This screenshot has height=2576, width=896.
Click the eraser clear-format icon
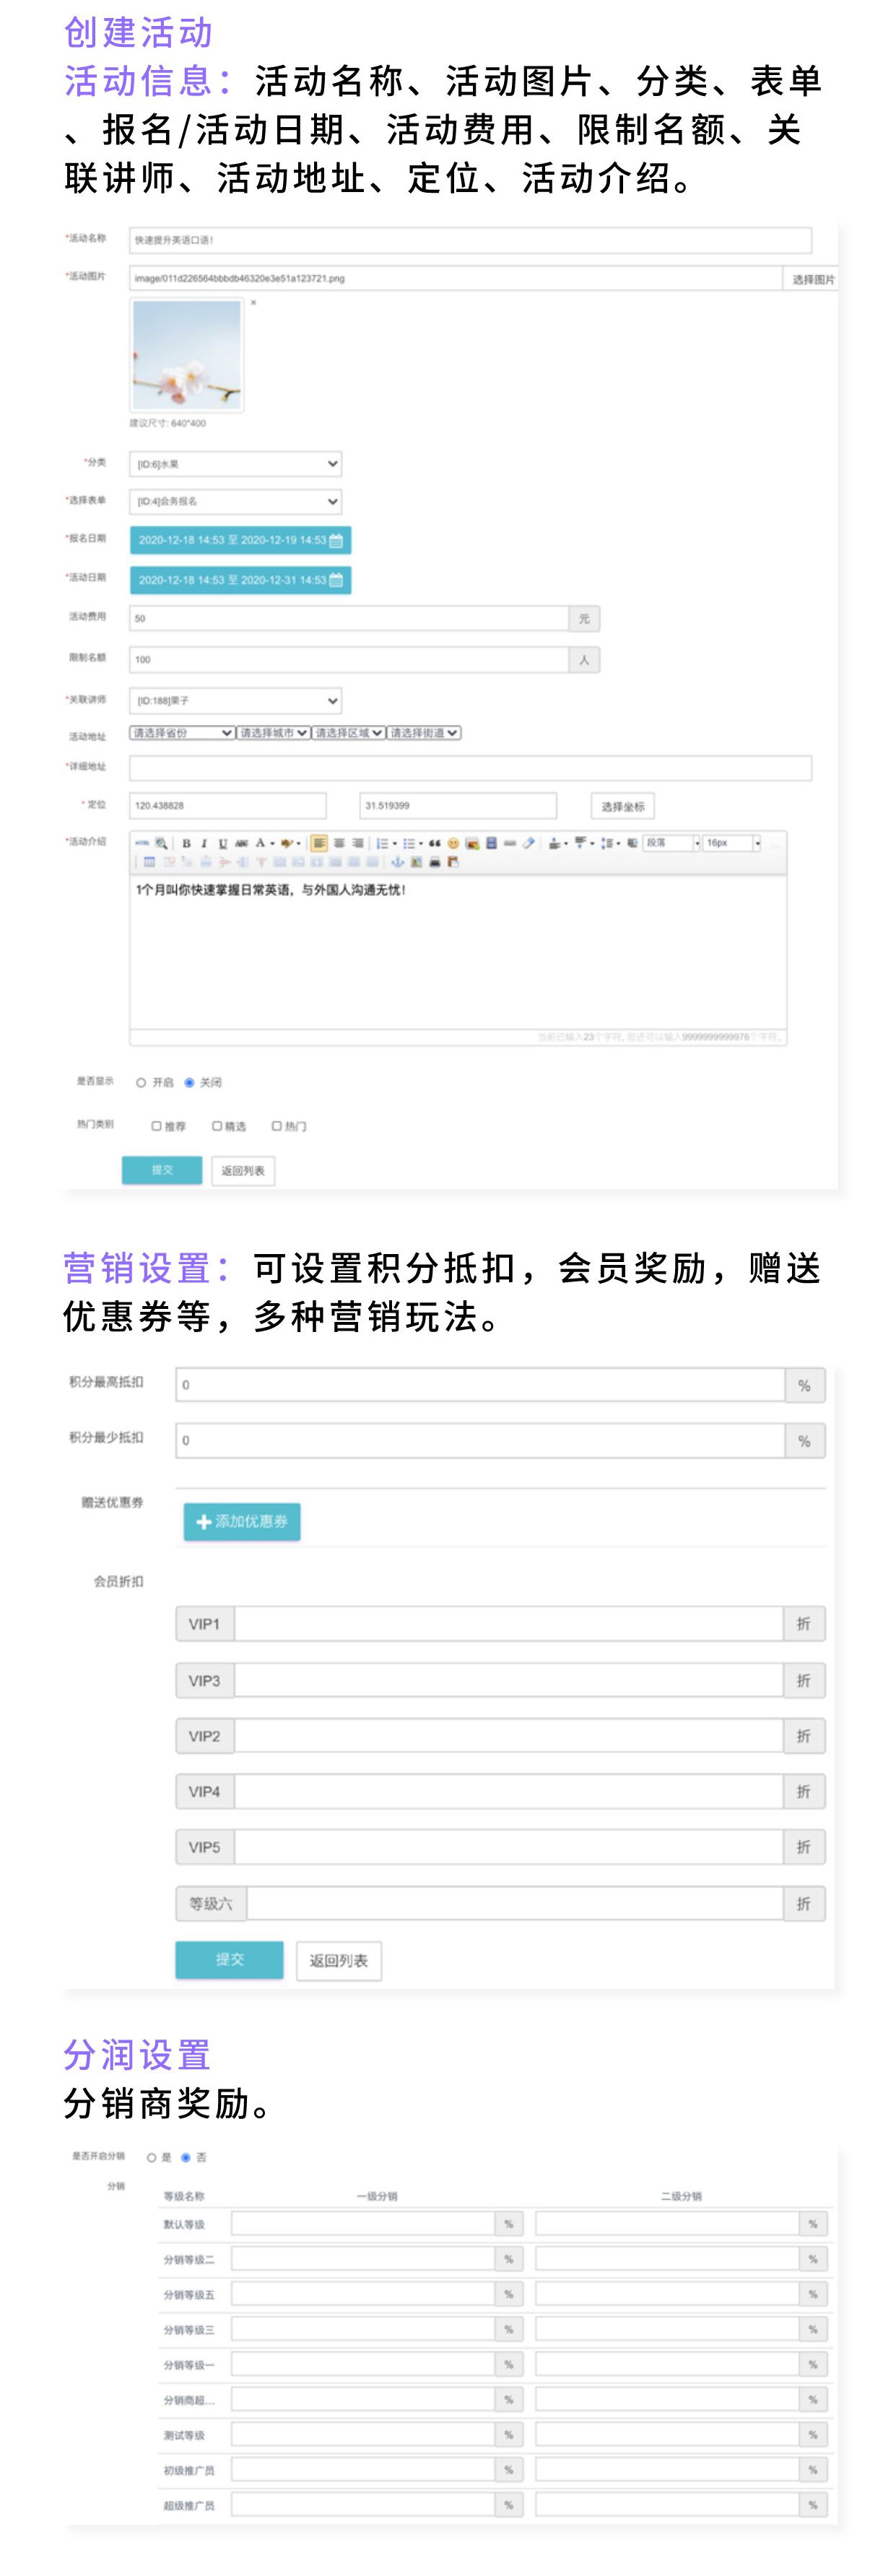[x=529, y=843]
